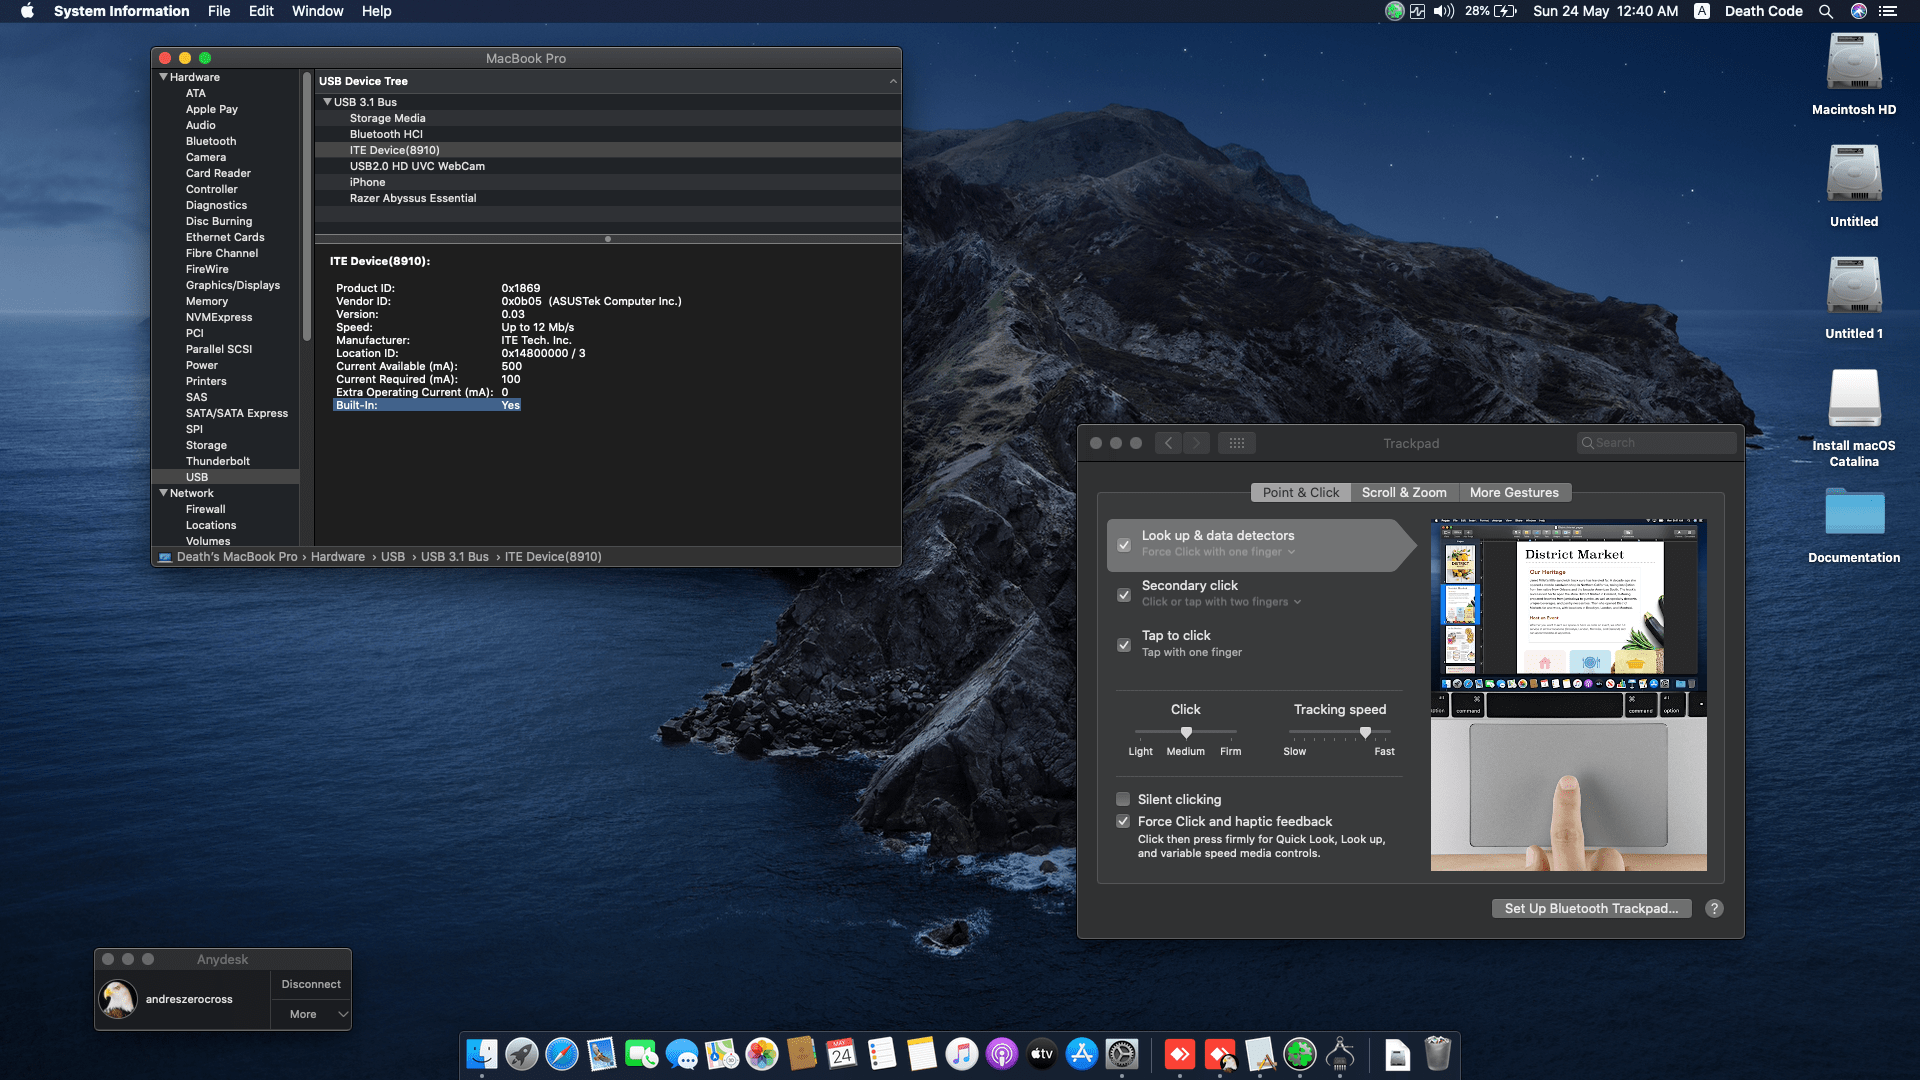Open System Information chip icon in Dock

coord(1340,1054)
